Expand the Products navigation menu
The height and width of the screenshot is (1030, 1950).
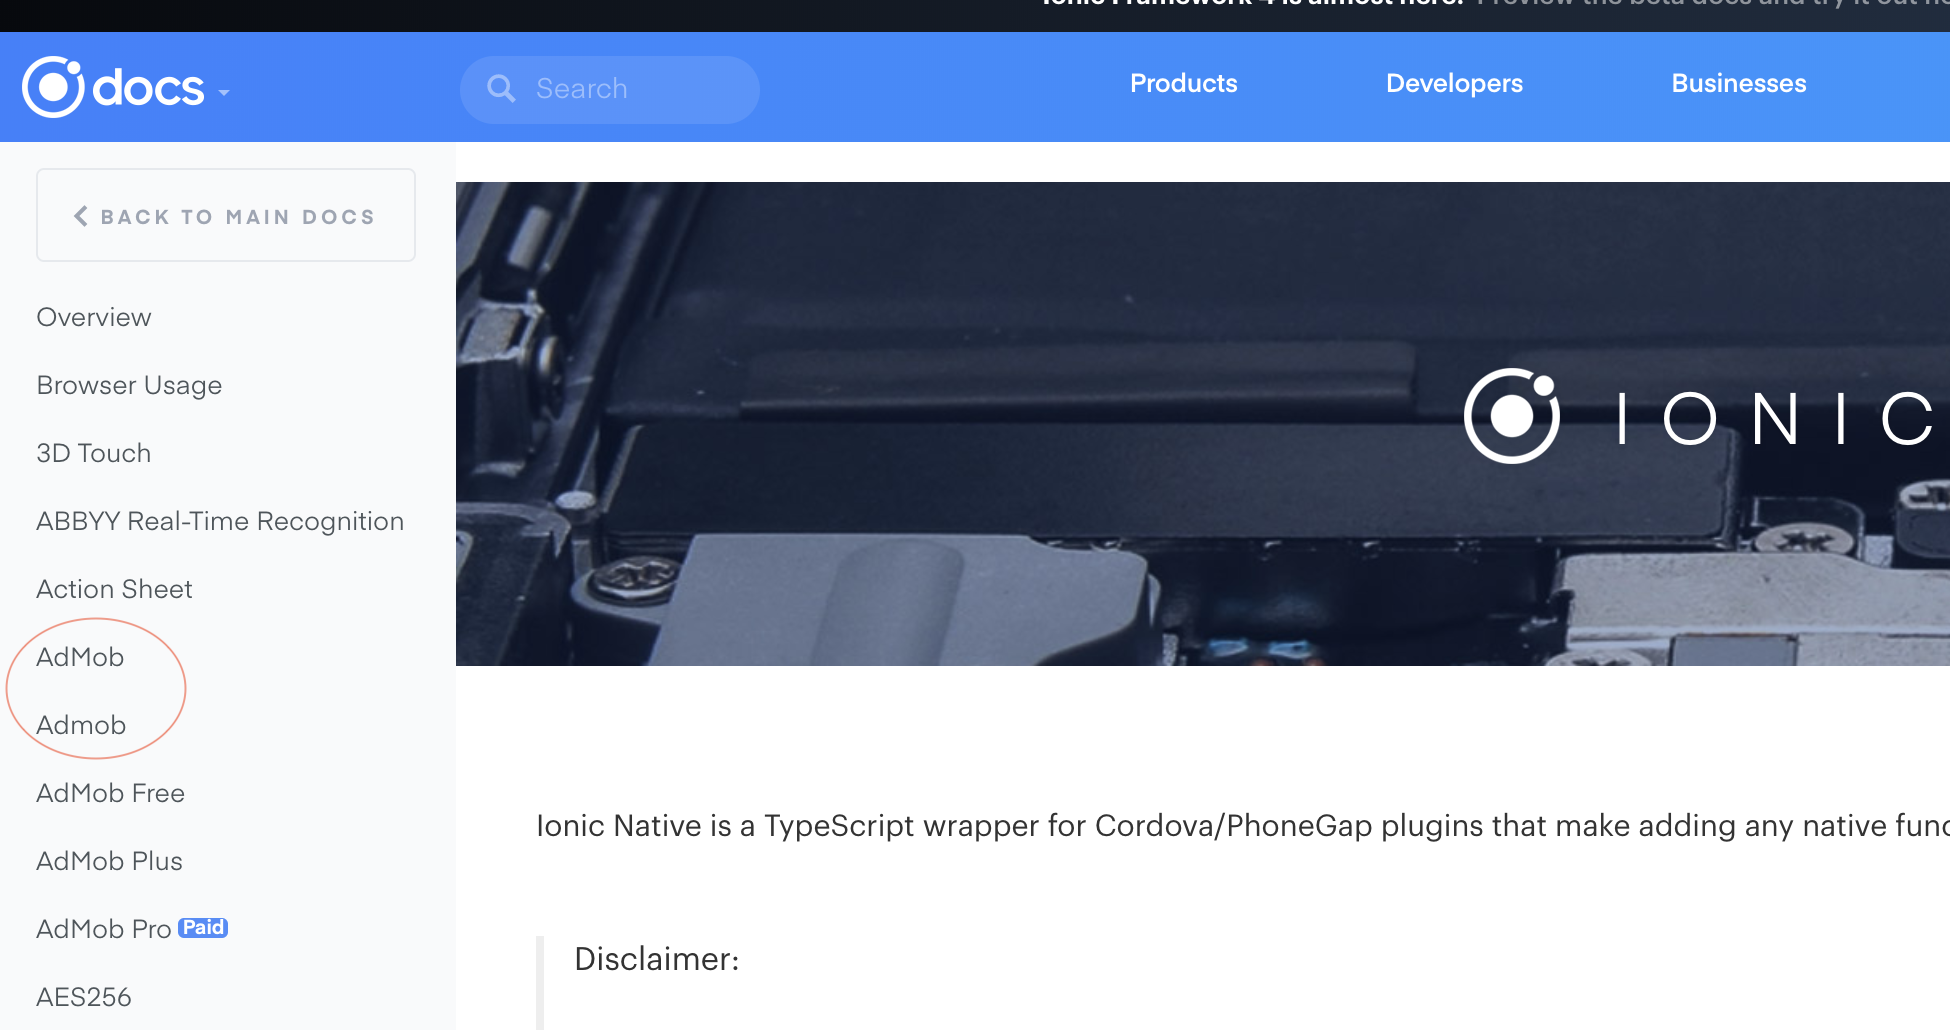pos(1183,84)
